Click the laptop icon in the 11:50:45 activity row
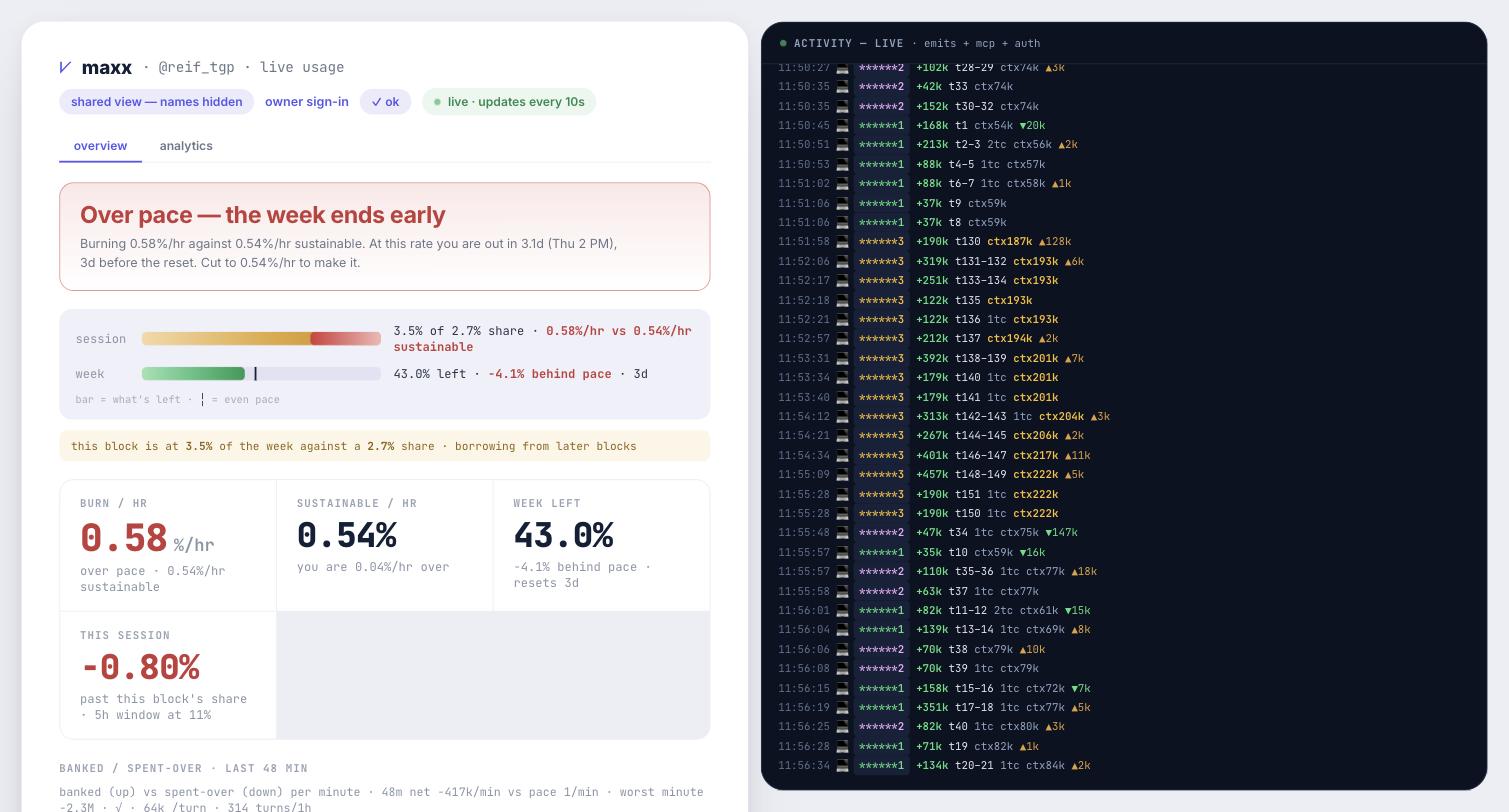Viewport: 1509px width, 812px height. point(842,126)
